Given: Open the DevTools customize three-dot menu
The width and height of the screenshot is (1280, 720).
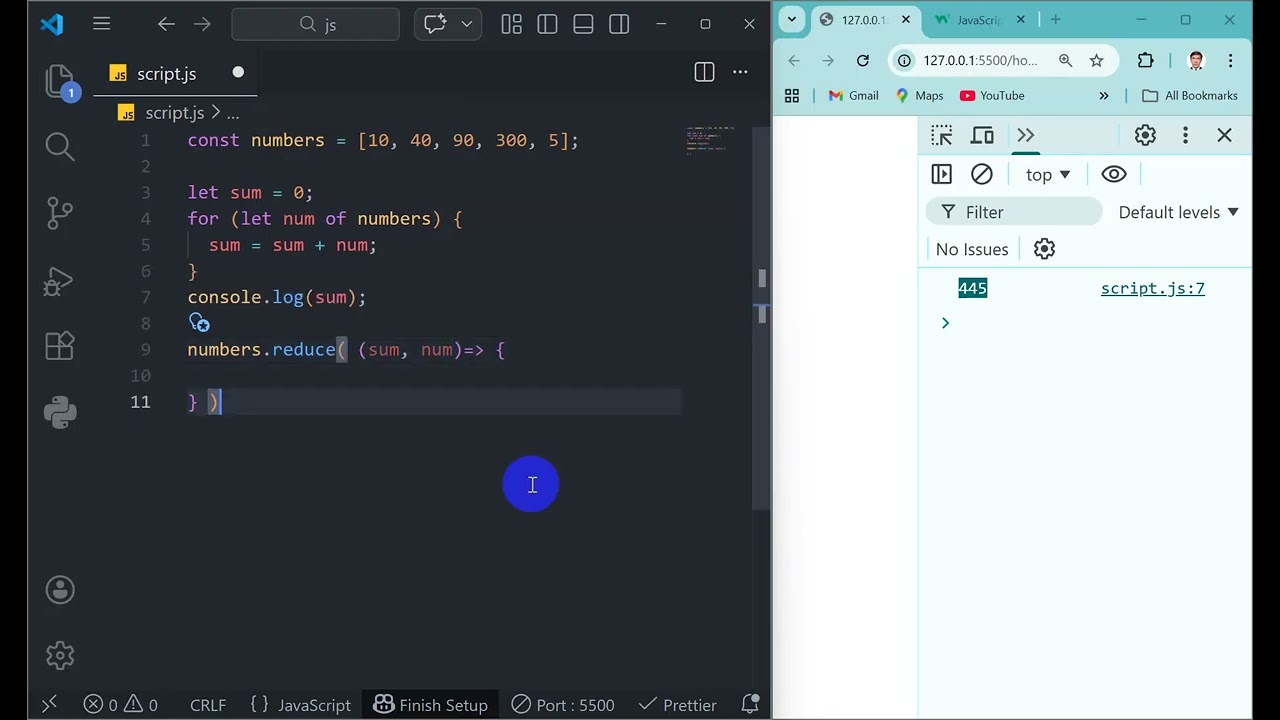Looking at the screenshot, I should tap(1185, 135).
